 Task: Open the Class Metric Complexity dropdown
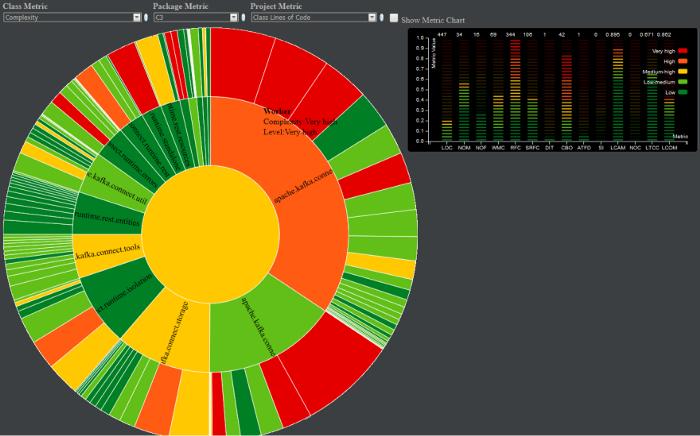click(72, 17)
